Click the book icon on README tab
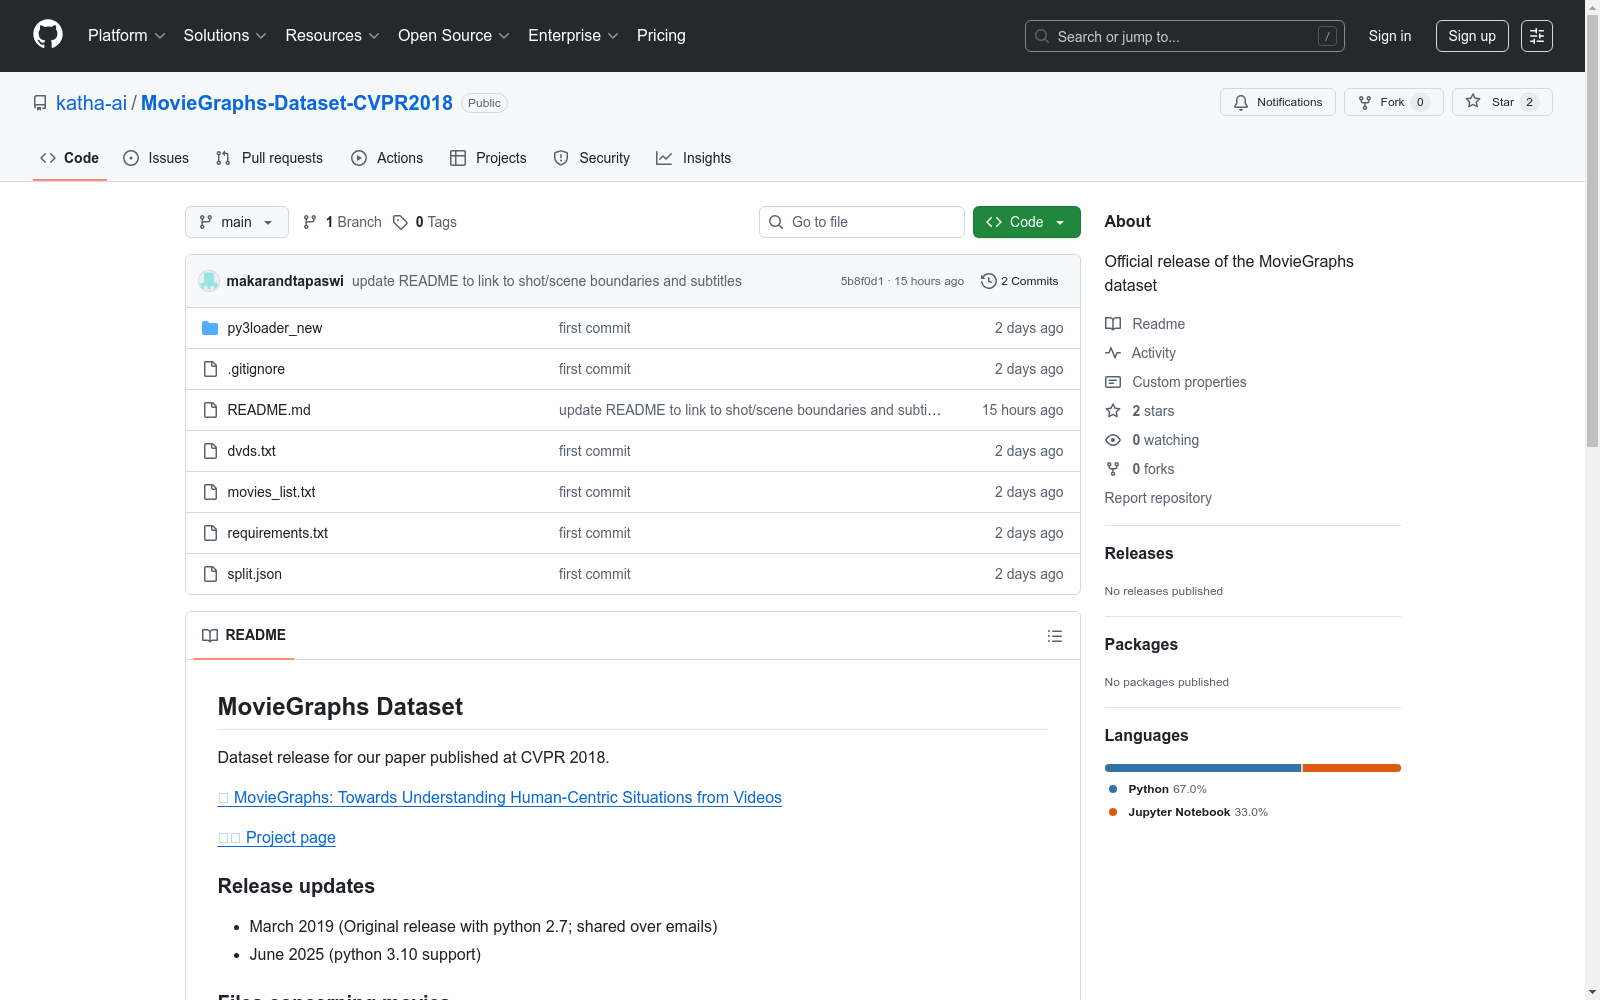 [x=210, y=635]
